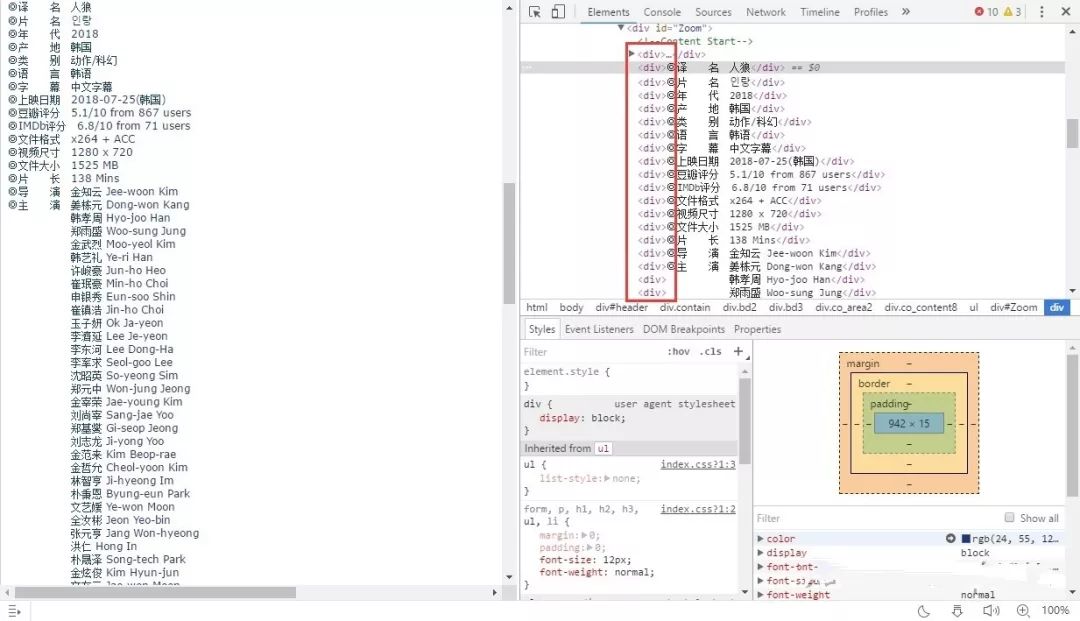1080x621 pixels.
Task: Open the Event Listeners sub-tab
Action: (x=599, y=329)
